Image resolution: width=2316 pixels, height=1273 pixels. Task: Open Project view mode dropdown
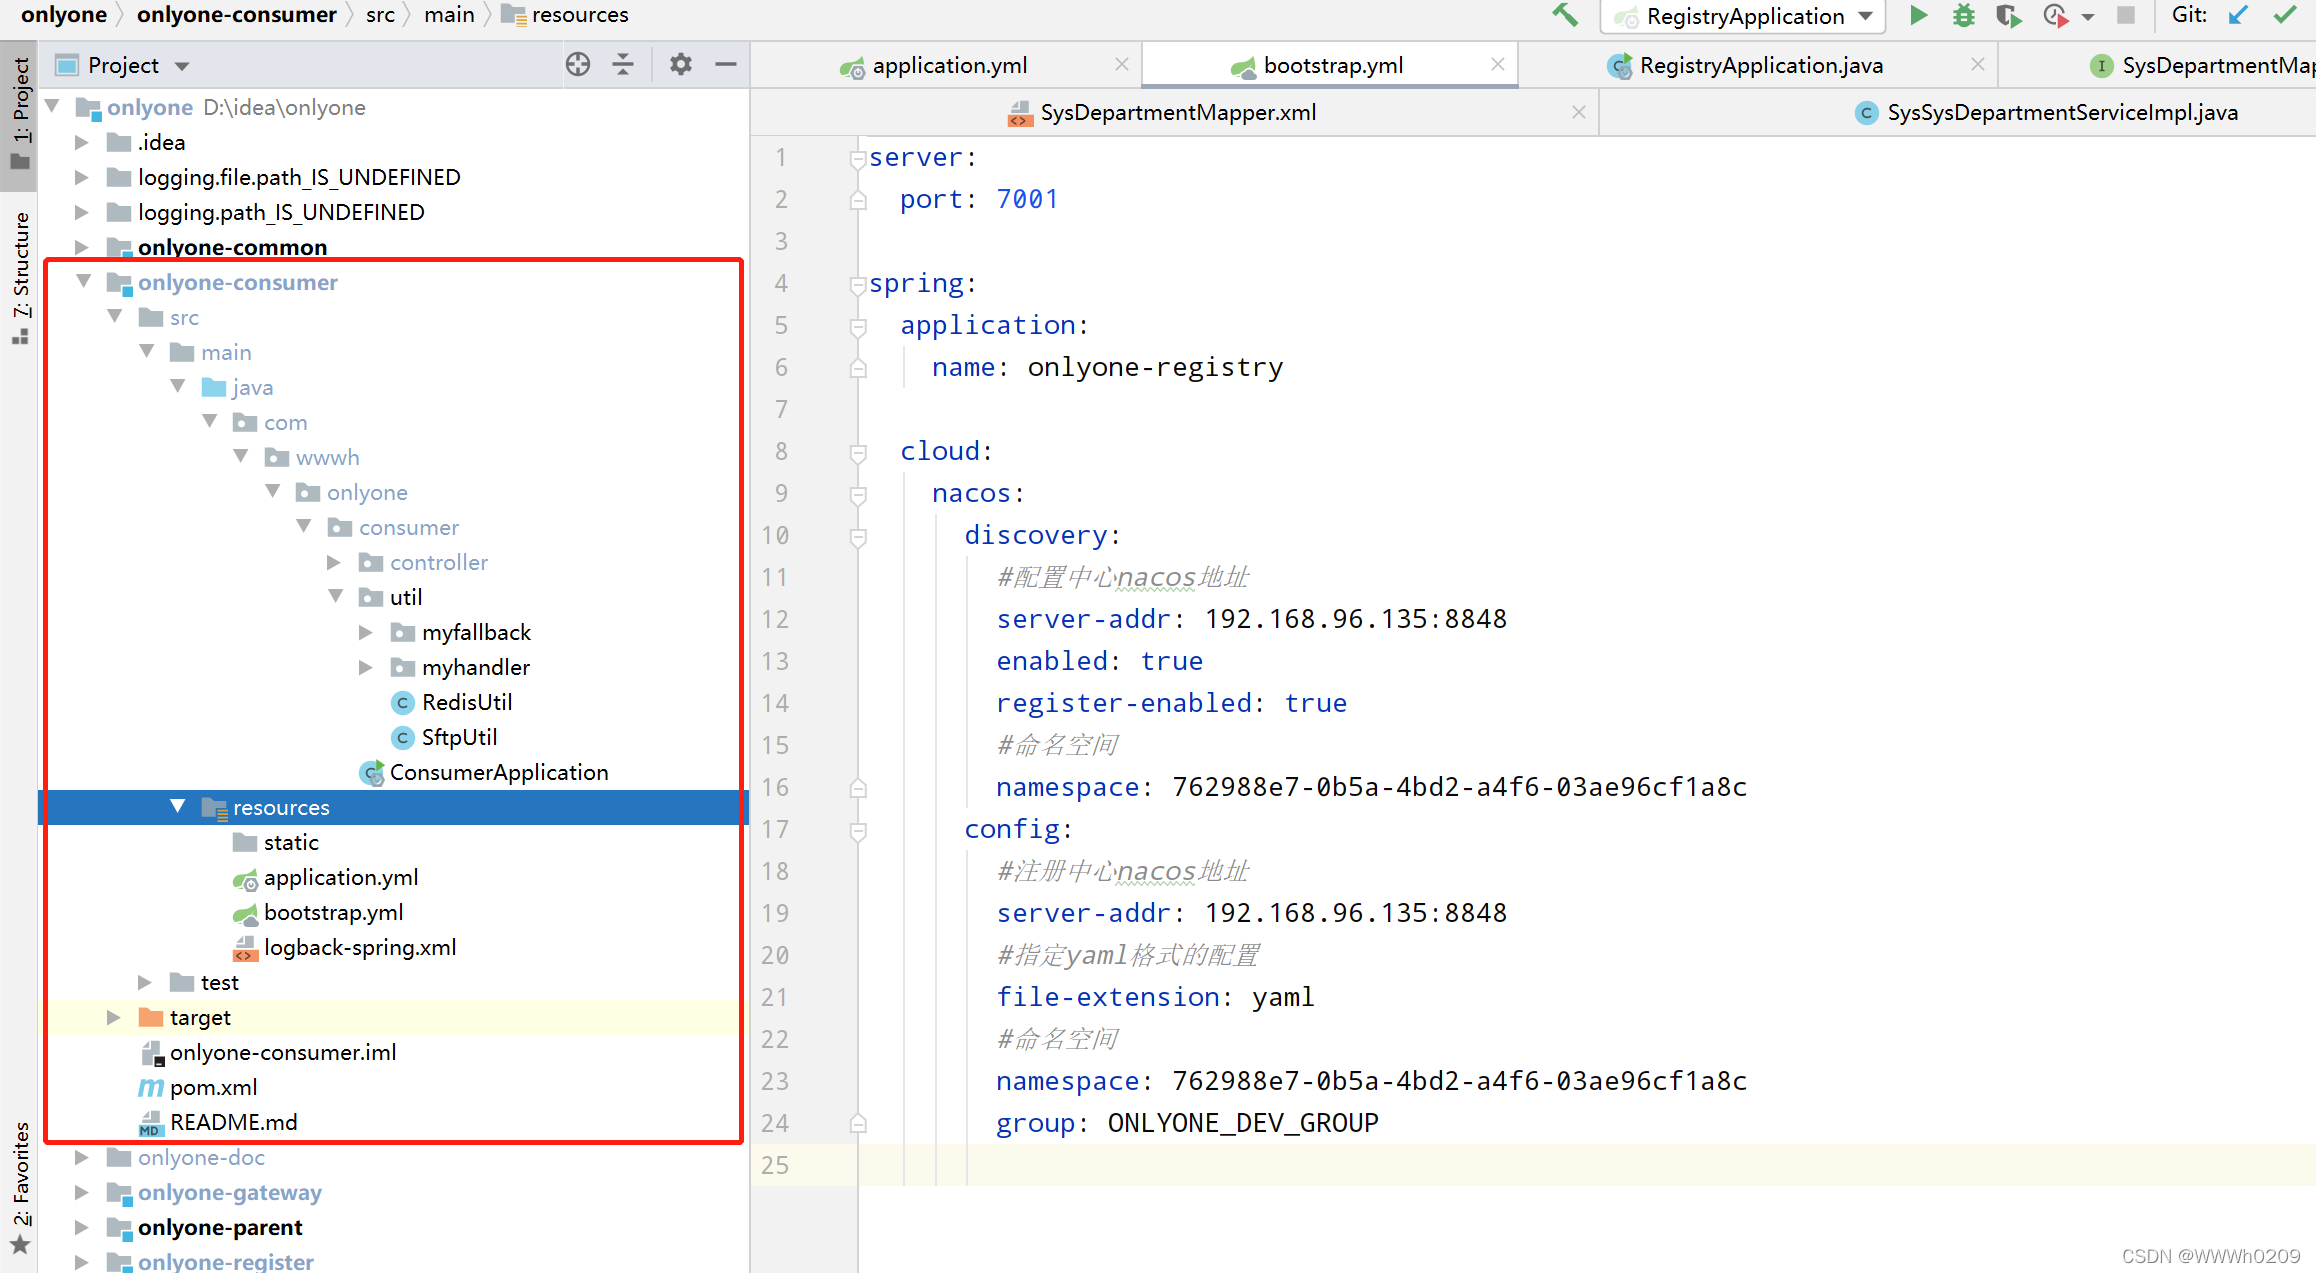[182, 66]
